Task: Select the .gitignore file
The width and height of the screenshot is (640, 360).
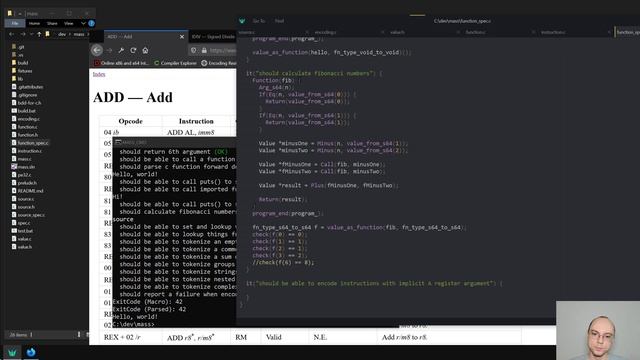Action: pyautogui.click(x=24, y=95)
